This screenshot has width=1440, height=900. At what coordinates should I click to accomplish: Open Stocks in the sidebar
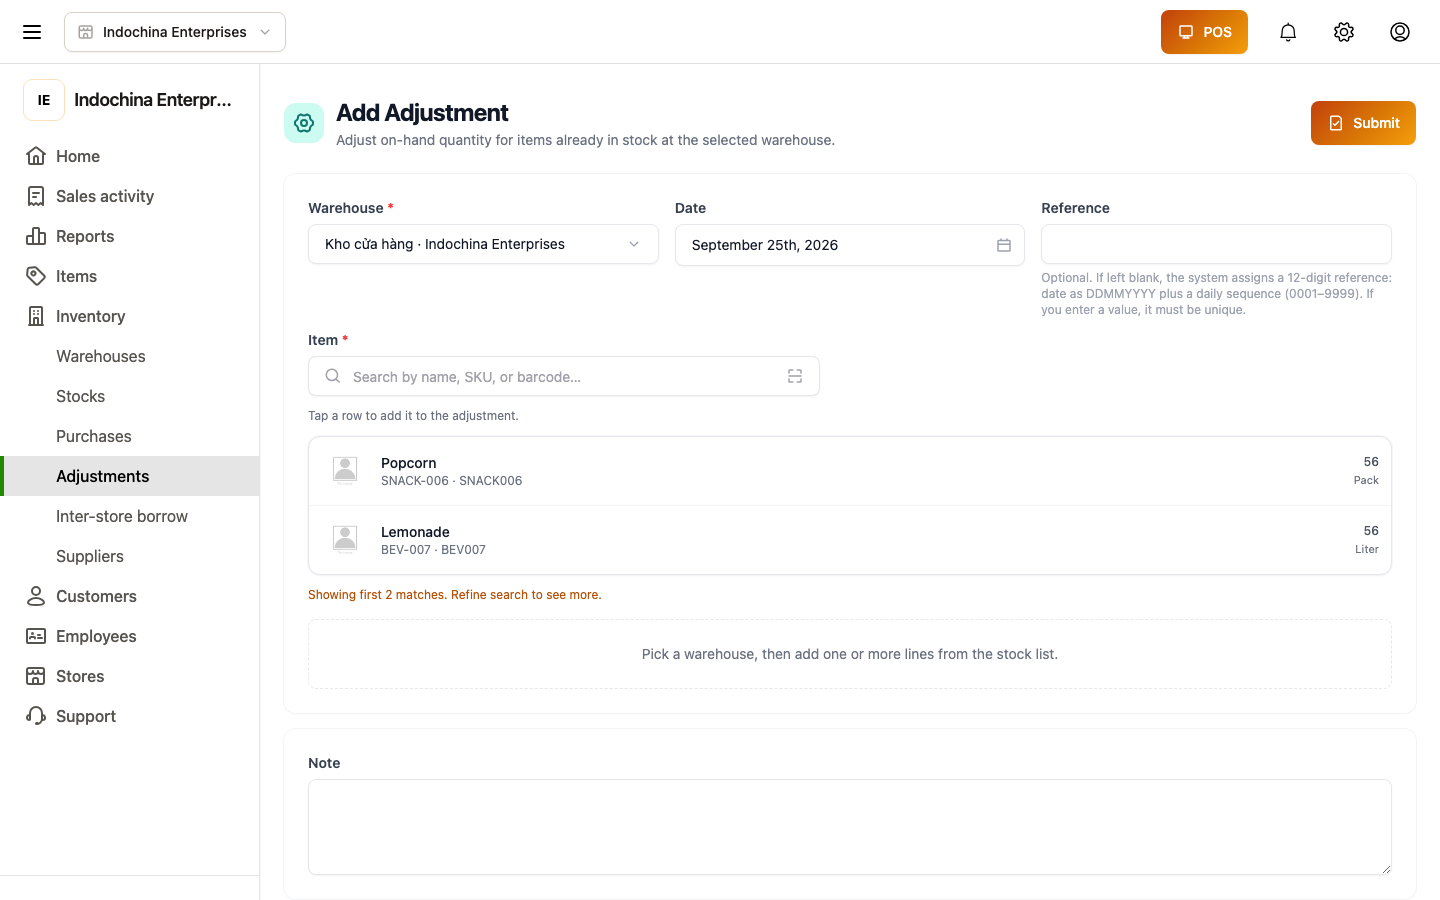81,396
